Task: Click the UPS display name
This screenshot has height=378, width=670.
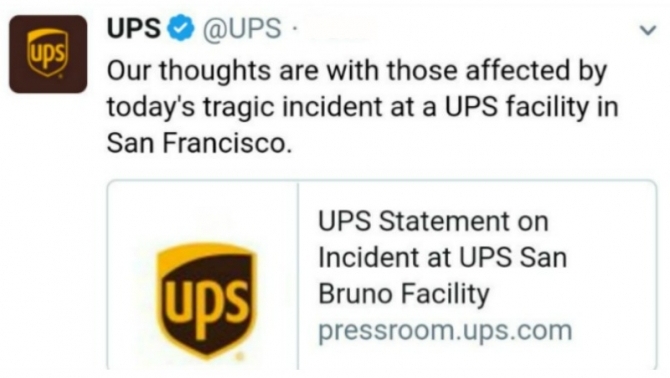Action: click(134, 29)
